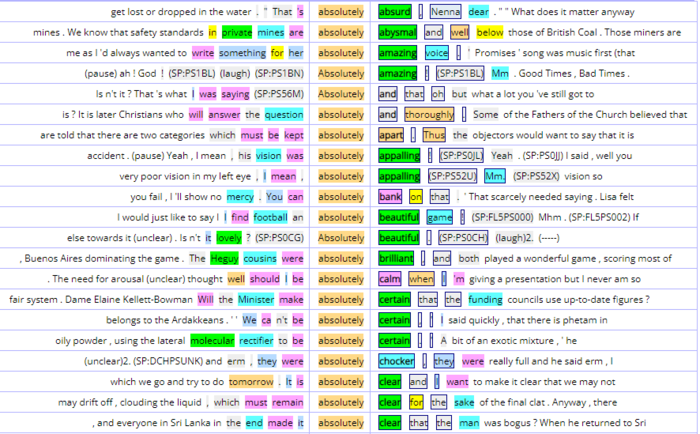Click the boxed word "oh"

438,94
